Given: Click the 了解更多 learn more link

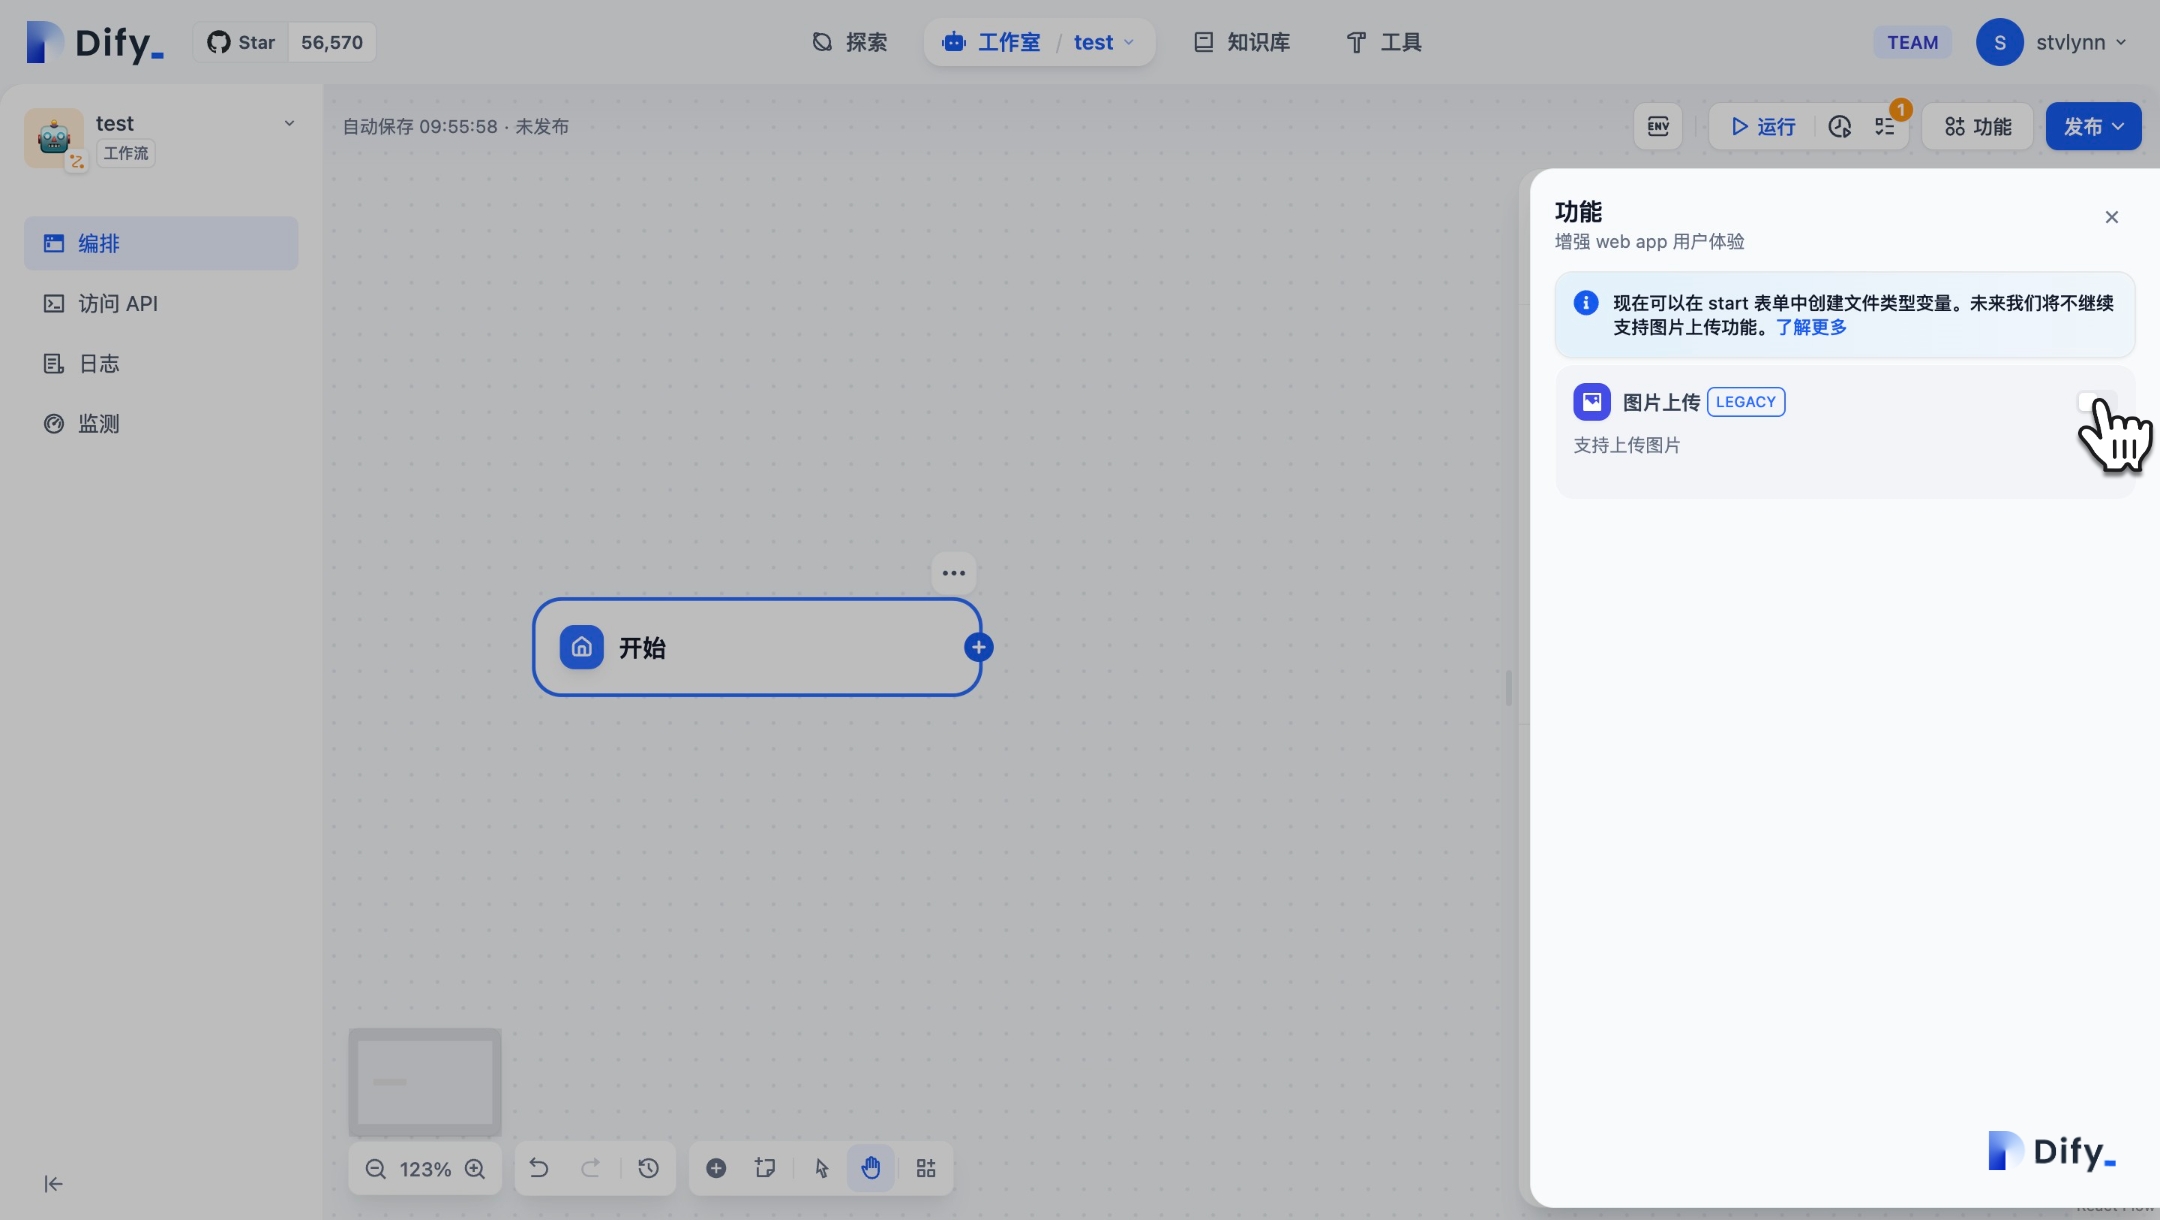Looking at the screenshot, I should point(1811,327).
